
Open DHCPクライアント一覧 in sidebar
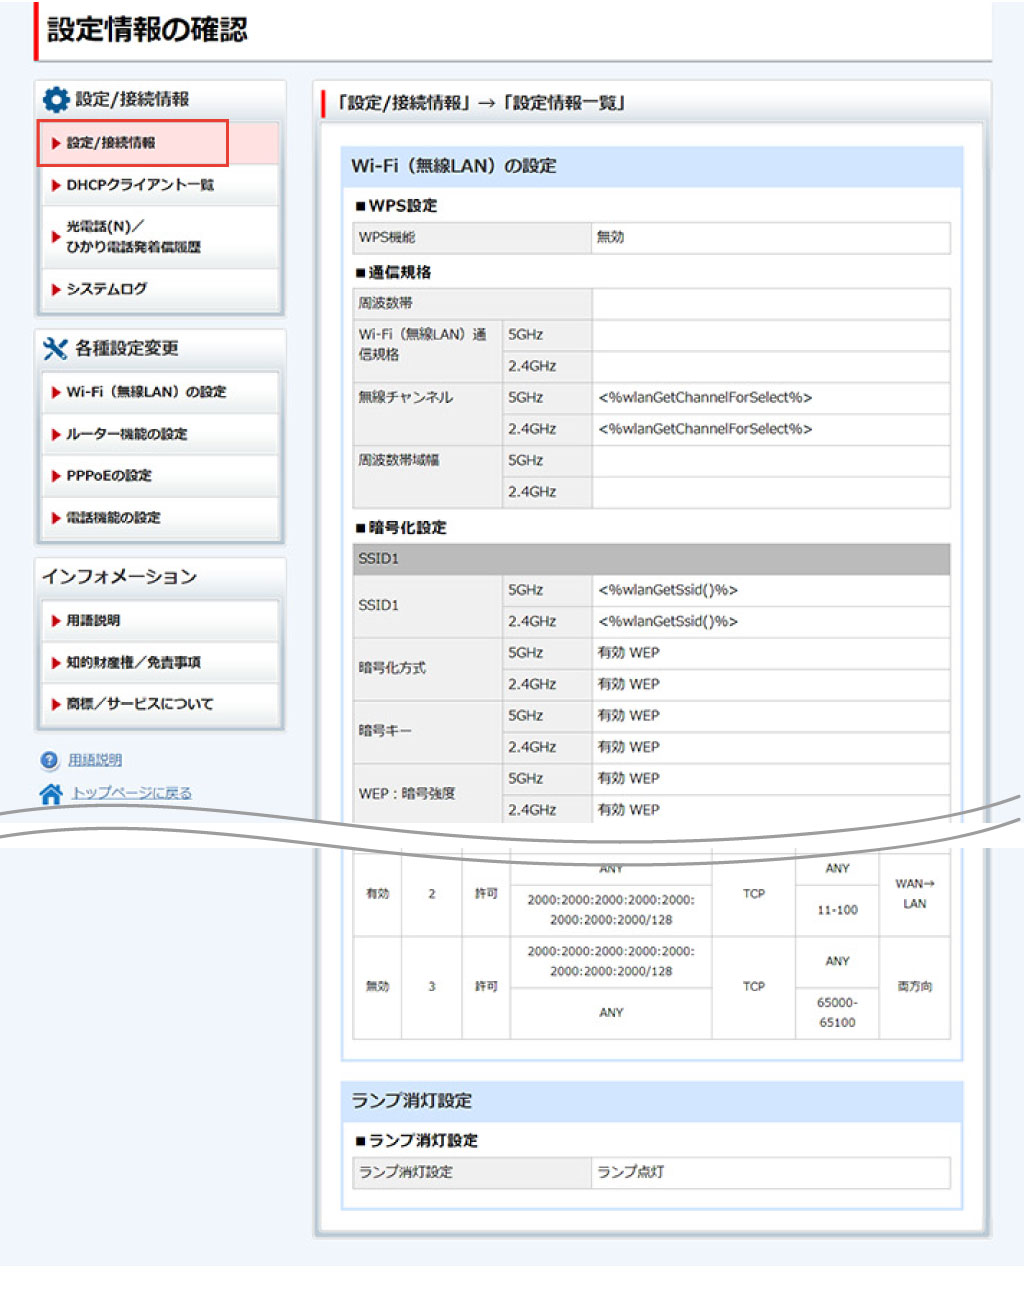point(140,185)
